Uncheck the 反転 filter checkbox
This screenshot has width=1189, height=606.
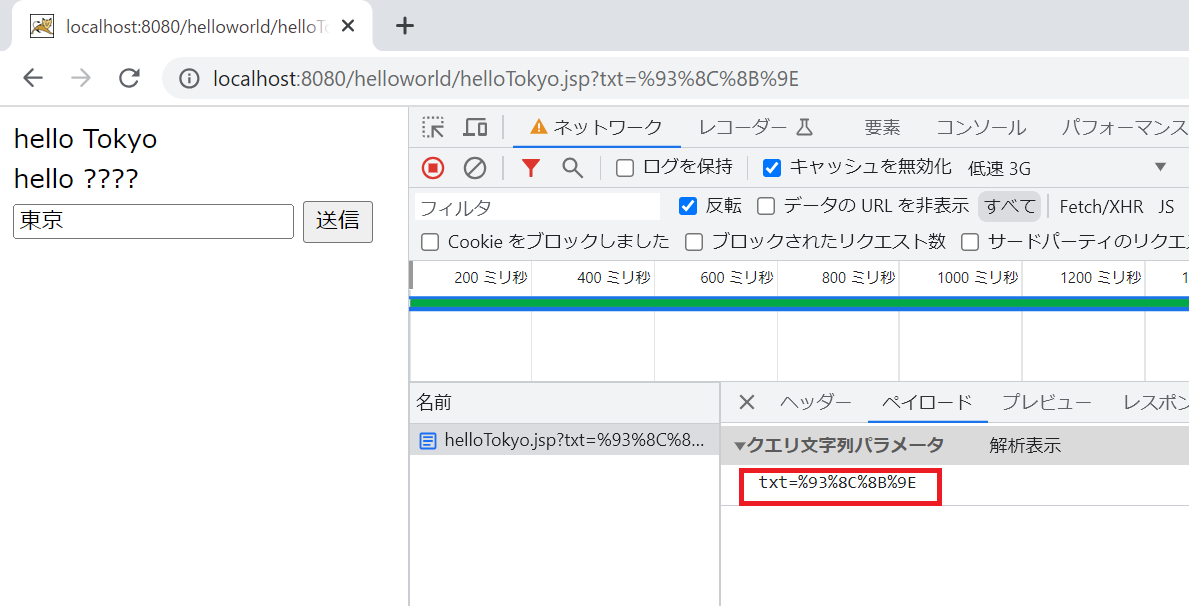[x=687, y=206]
